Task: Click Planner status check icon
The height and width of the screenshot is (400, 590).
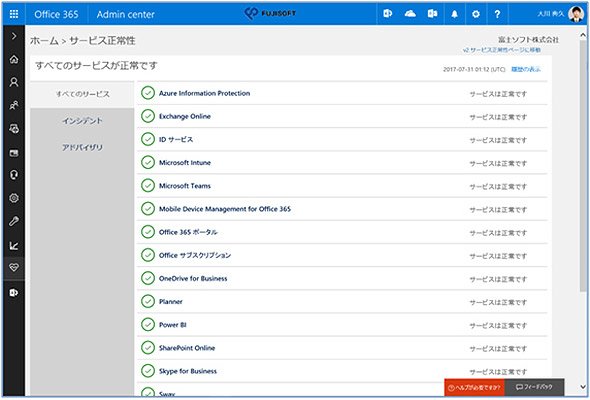Action: point(148,301)
